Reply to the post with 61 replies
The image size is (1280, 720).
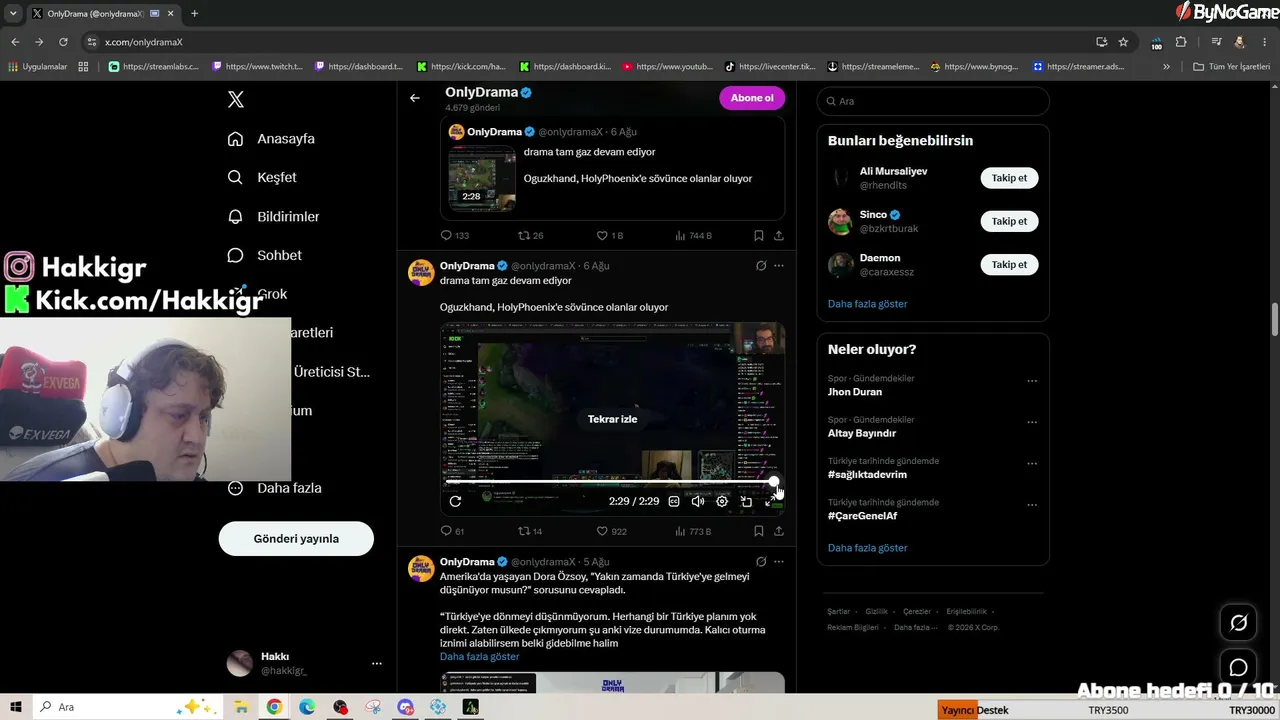click(453, 532)
